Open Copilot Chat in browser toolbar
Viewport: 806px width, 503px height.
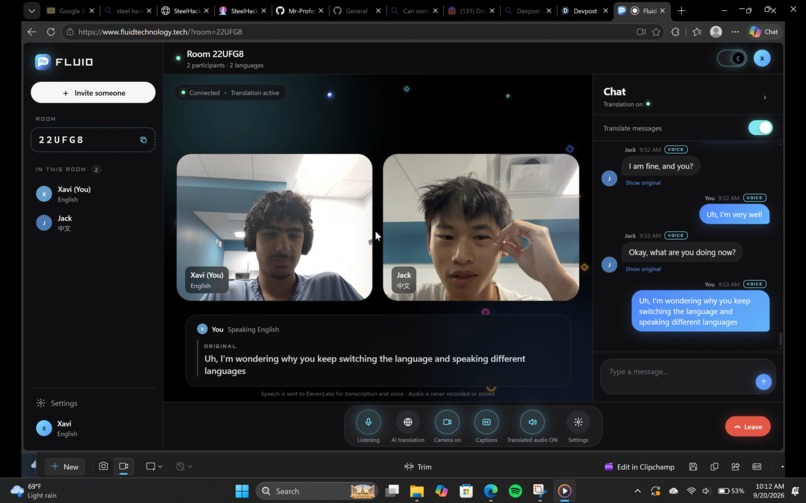tap(763, 32)
